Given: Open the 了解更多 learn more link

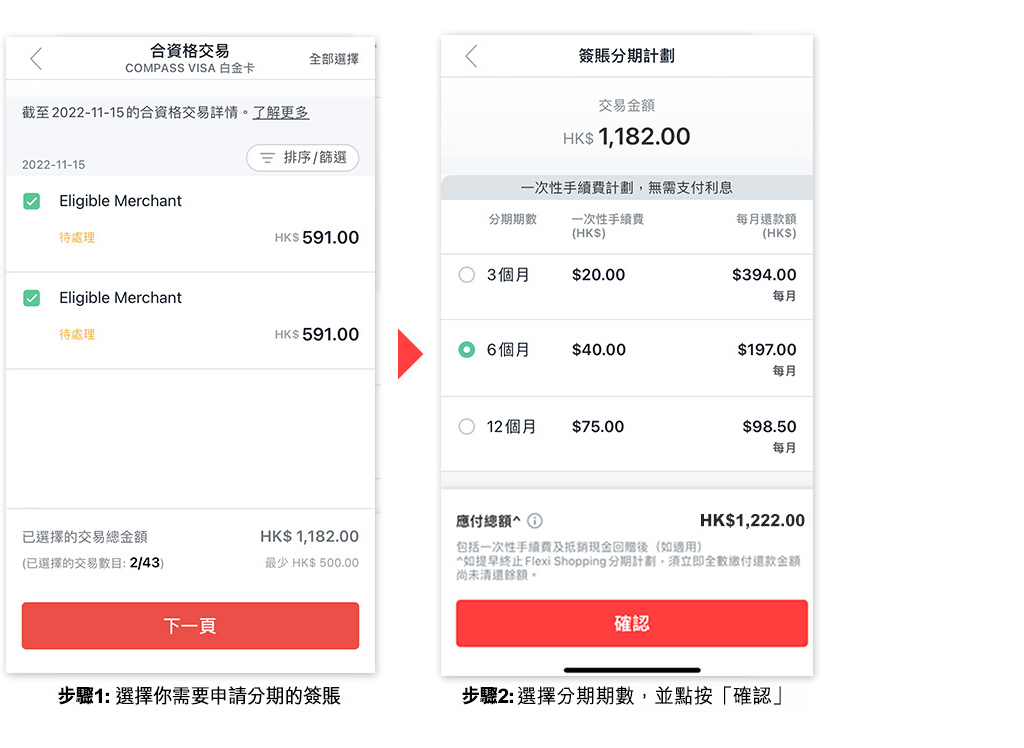Looking at the screenshot, I should [x=281, y=112].
